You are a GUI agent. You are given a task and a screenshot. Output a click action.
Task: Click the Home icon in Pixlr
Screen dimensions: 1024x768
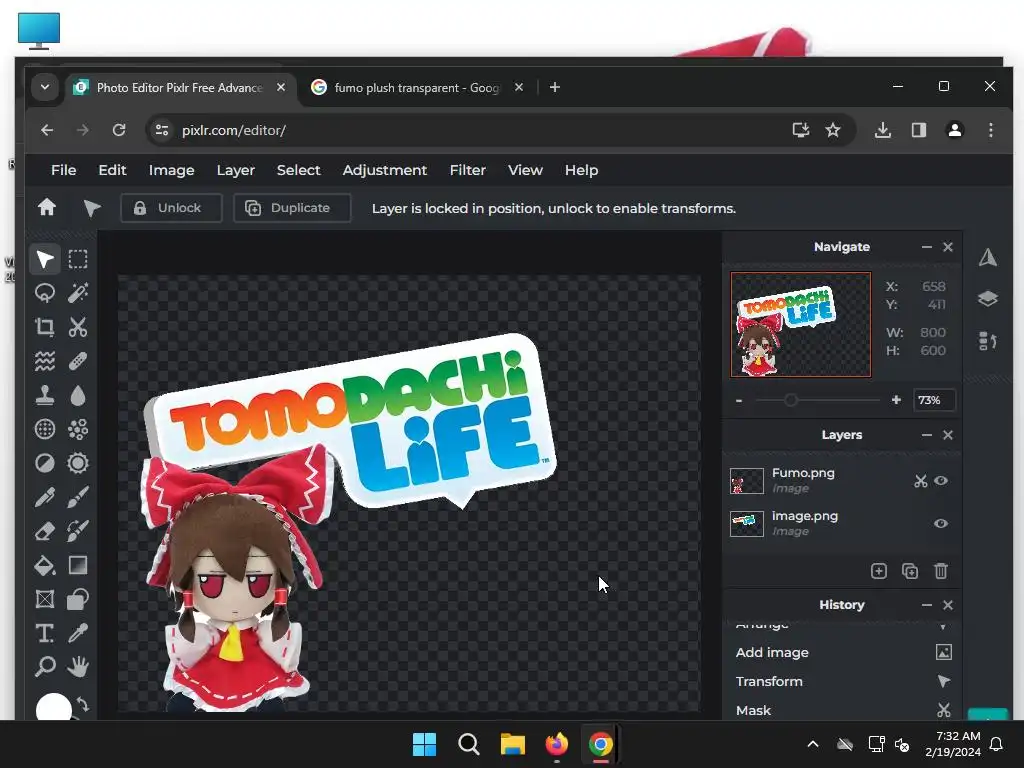click(x=46, y=208)
